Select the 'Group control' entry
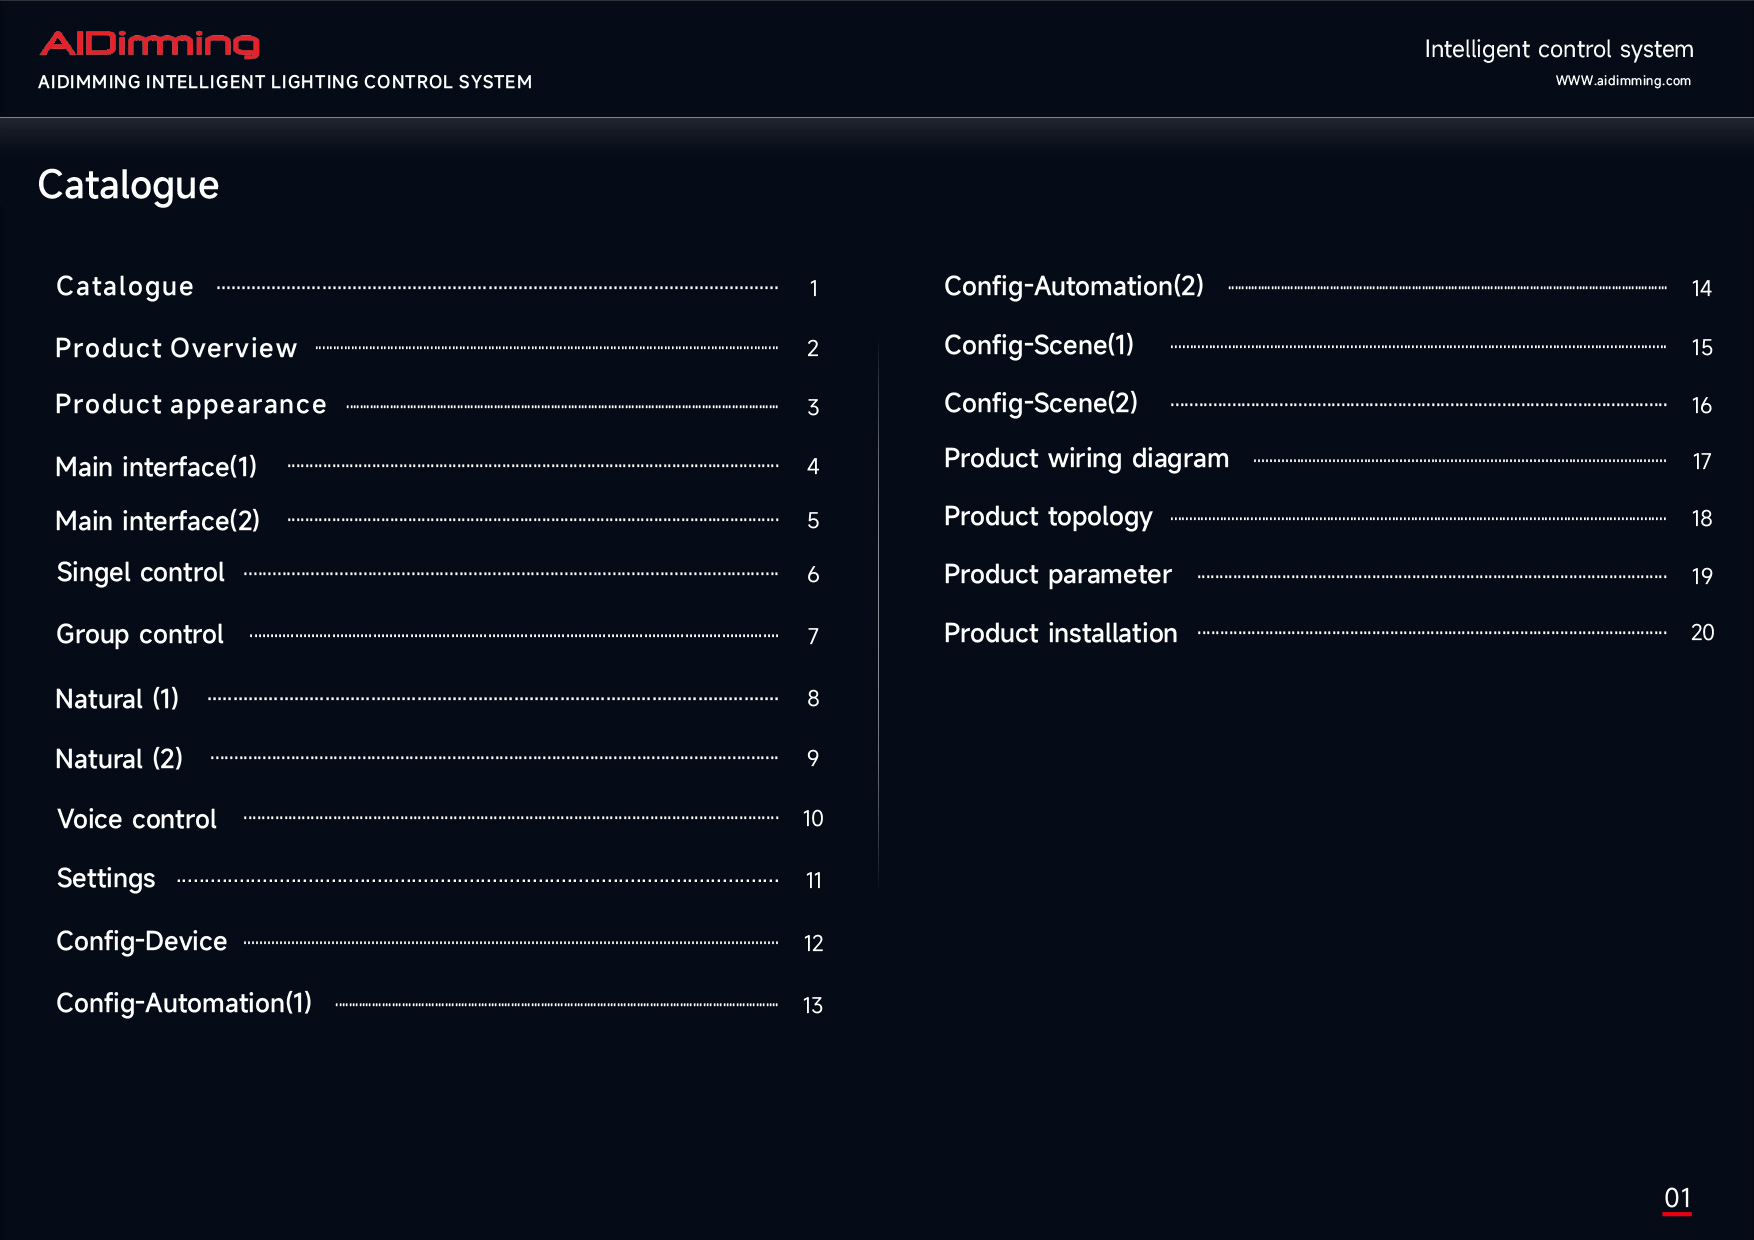Viewport: 1754px width, 1240px height. tap(140, 635)
